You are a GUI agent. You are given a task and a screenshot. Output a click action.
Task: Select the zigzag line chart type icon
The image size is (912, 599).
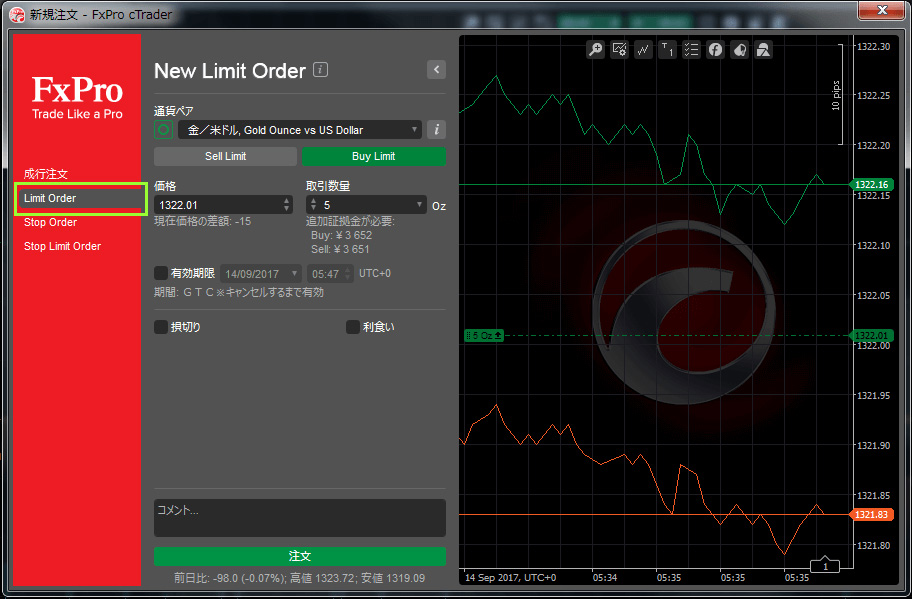coord(643,49)
